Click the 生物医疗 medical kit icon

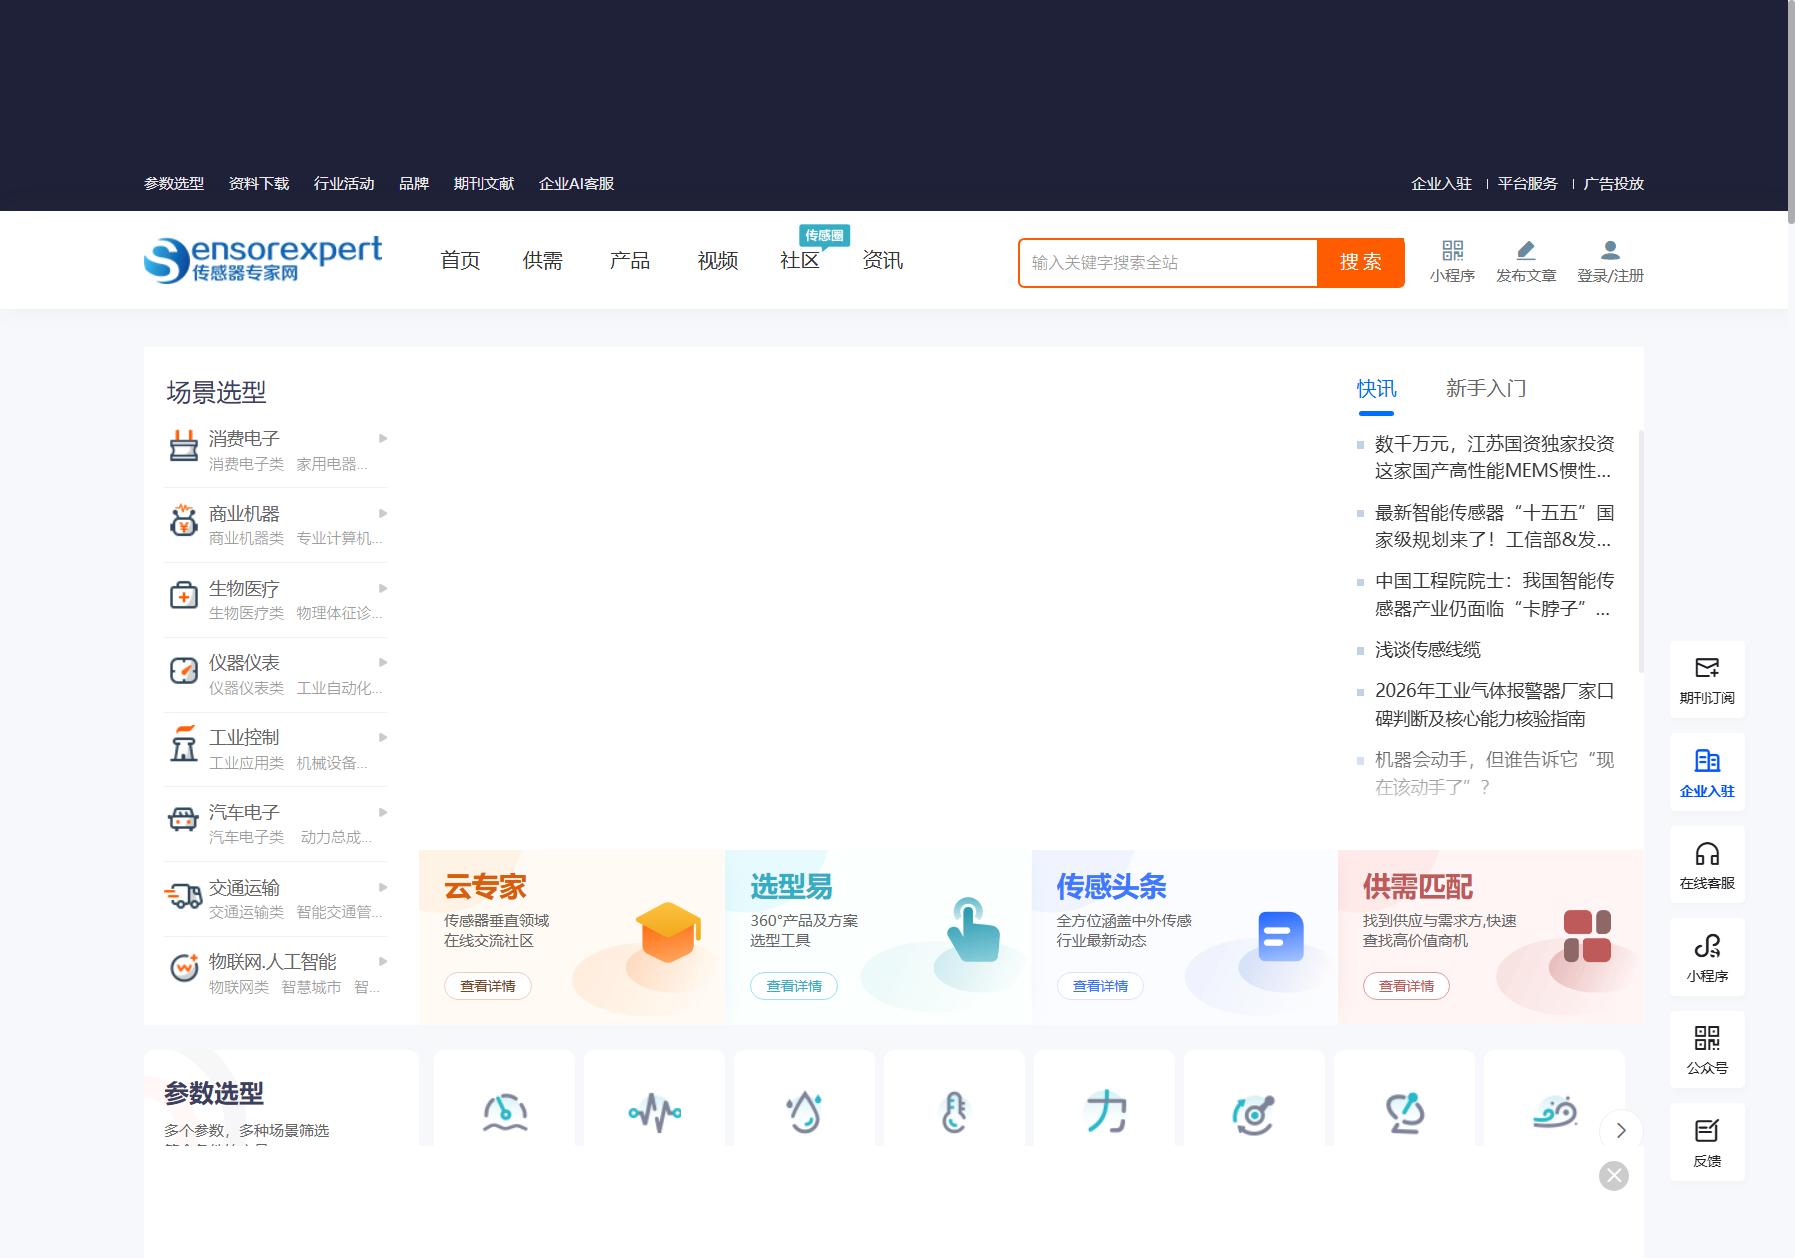(x=183, y=596)
